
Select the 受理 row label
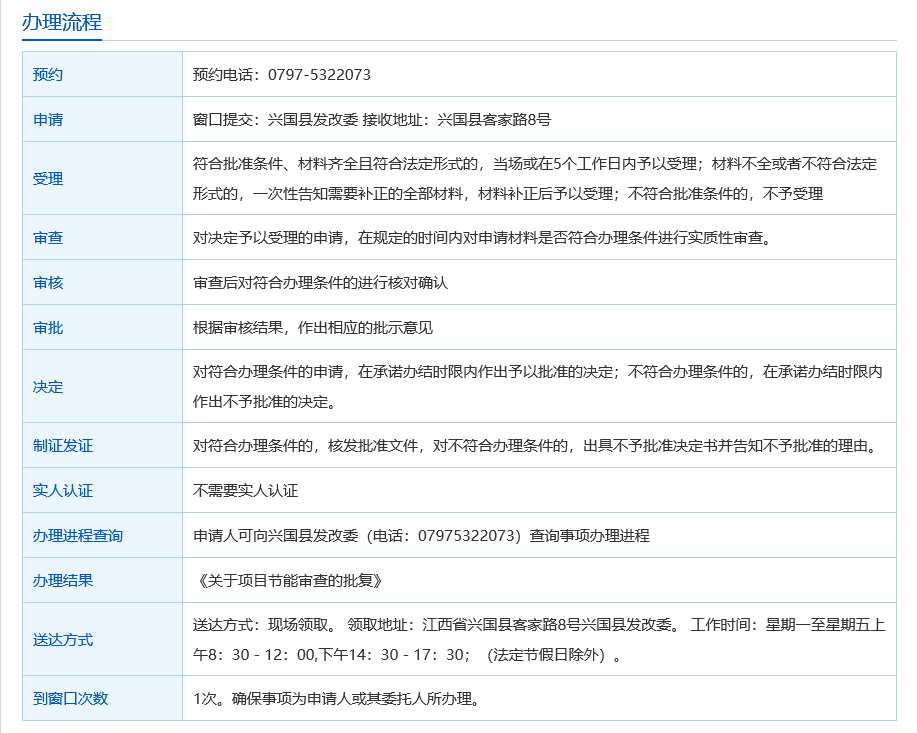coord(48,179)
